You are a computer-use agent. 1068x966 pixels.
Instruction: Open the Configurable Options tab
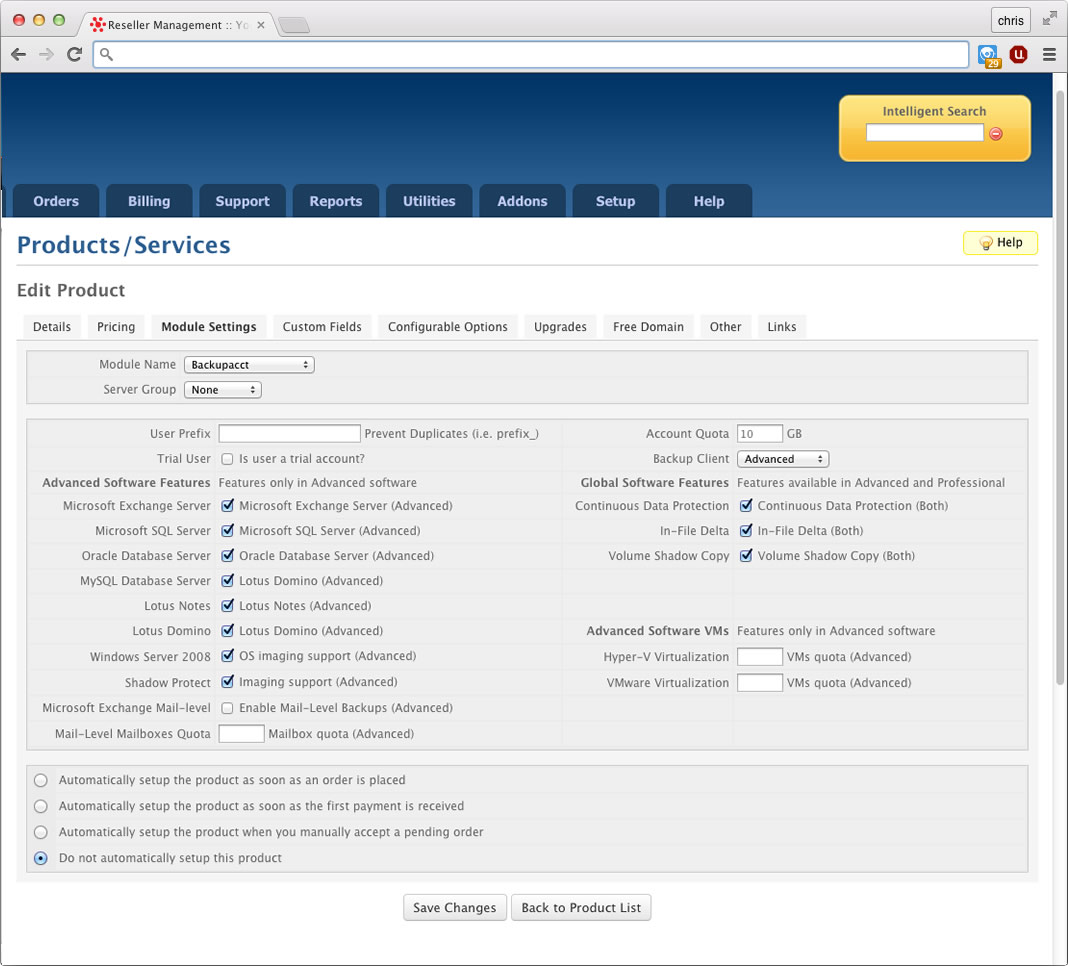click(x=447, y=326)
